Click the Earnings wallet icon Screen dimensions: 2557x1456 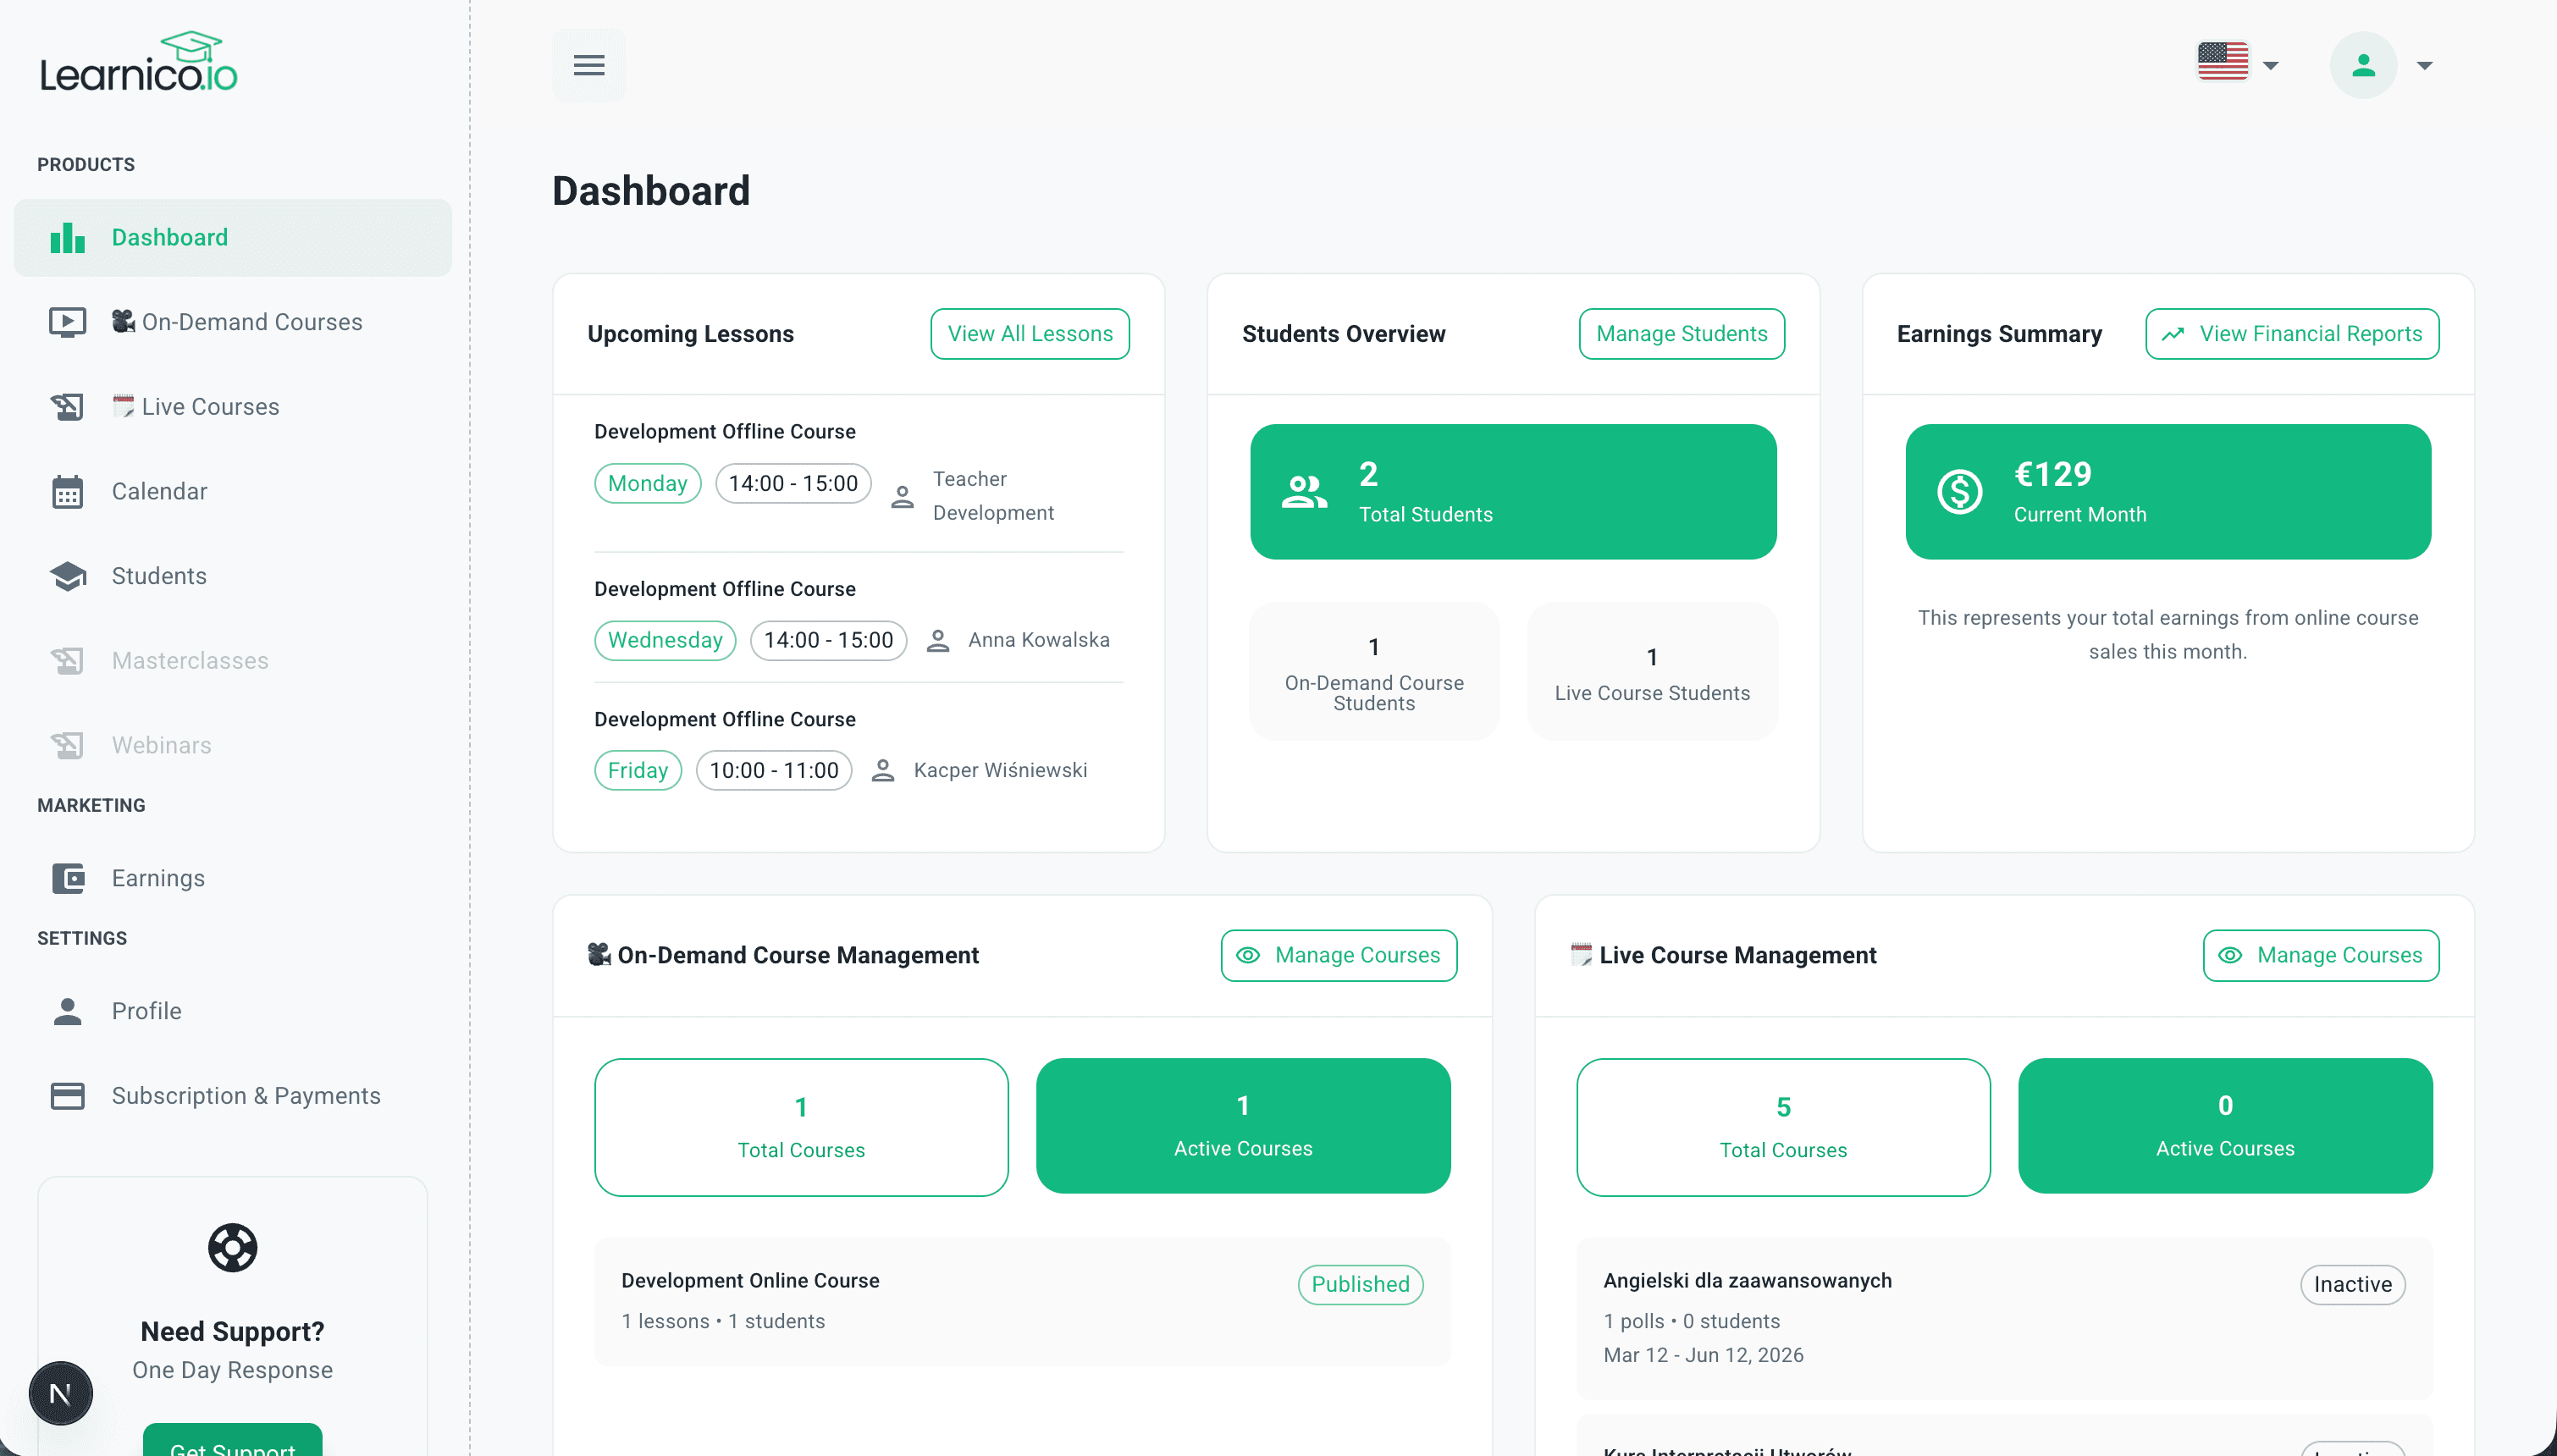click(67, 878)
